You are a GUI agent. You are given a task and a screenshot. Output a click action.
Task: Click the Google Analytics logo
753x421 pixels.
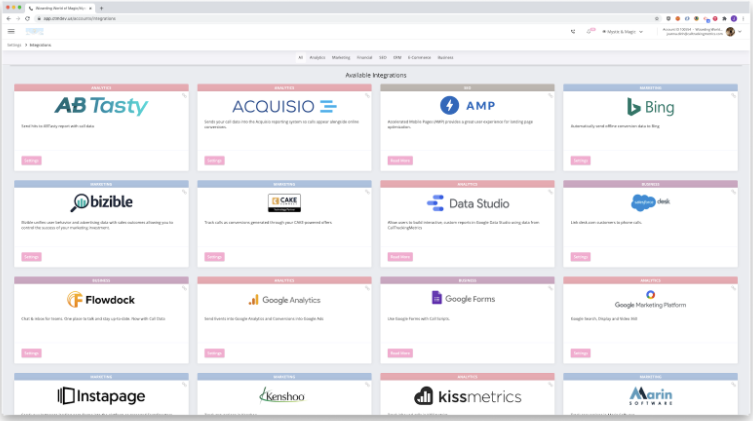tap(285, 299)
